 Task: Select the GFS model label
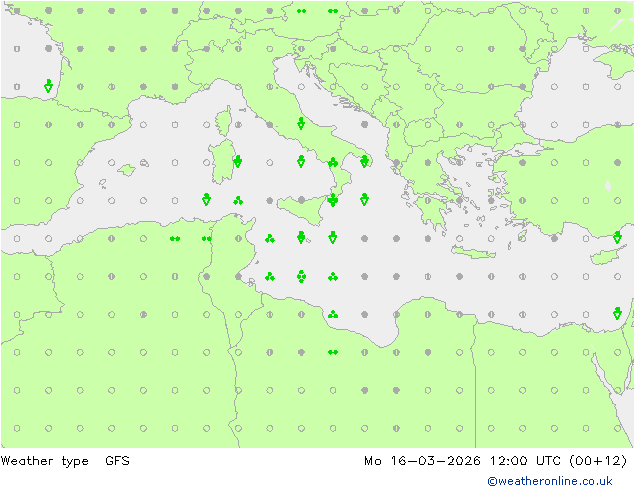pos(117,460)
